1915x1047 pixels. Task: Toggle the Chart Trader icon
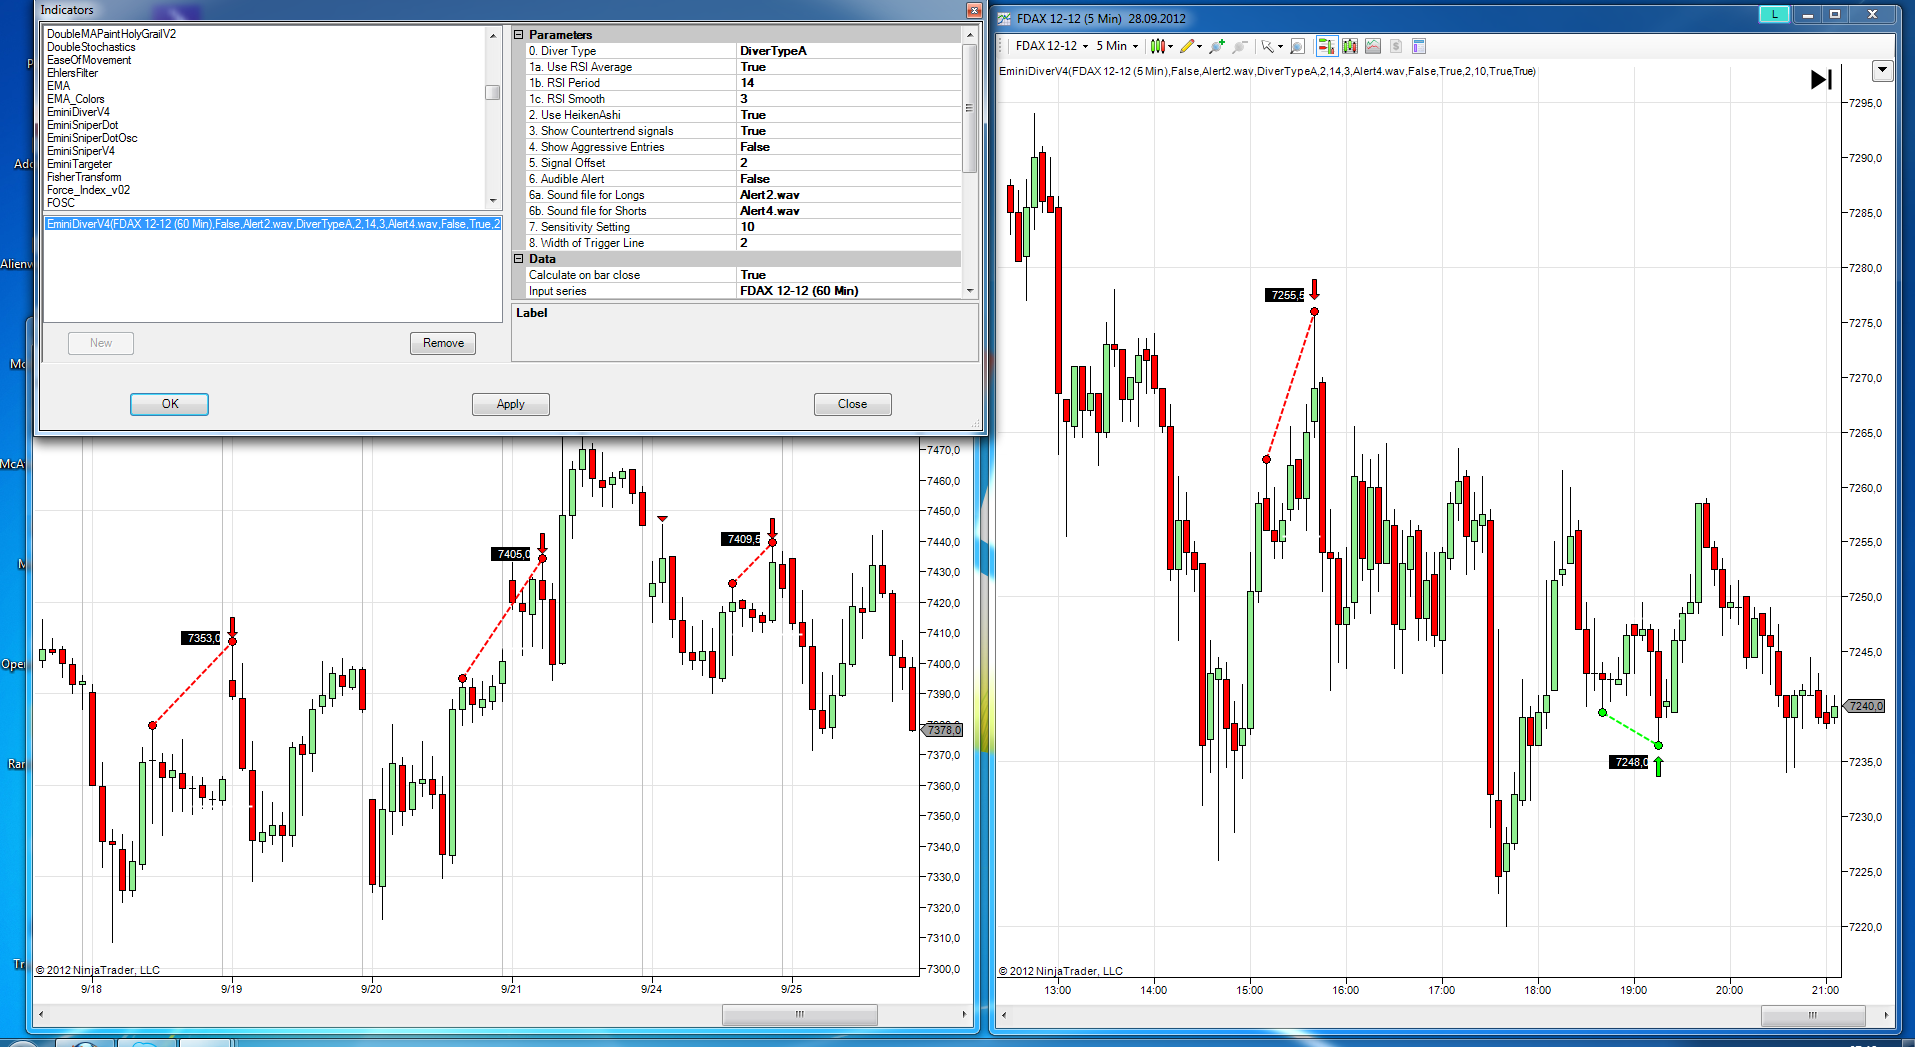[x=1326, y=46]
